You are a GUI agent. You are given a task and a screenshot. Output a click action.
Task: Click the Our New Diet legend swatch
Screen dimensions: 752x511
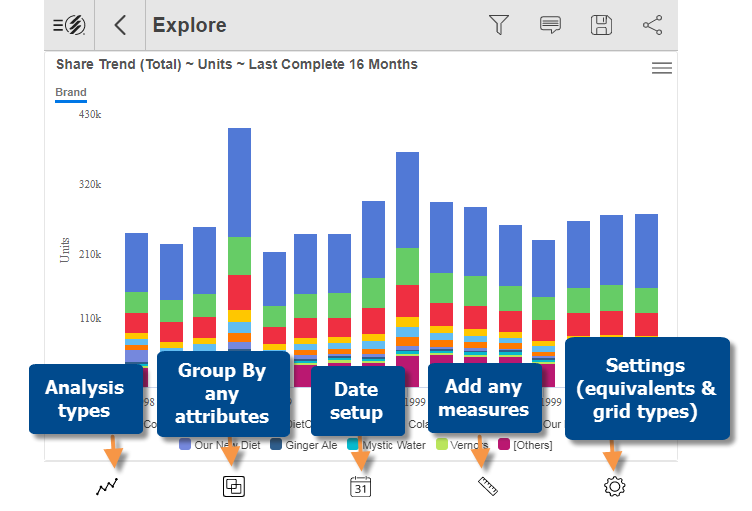[x=185, y=445]
